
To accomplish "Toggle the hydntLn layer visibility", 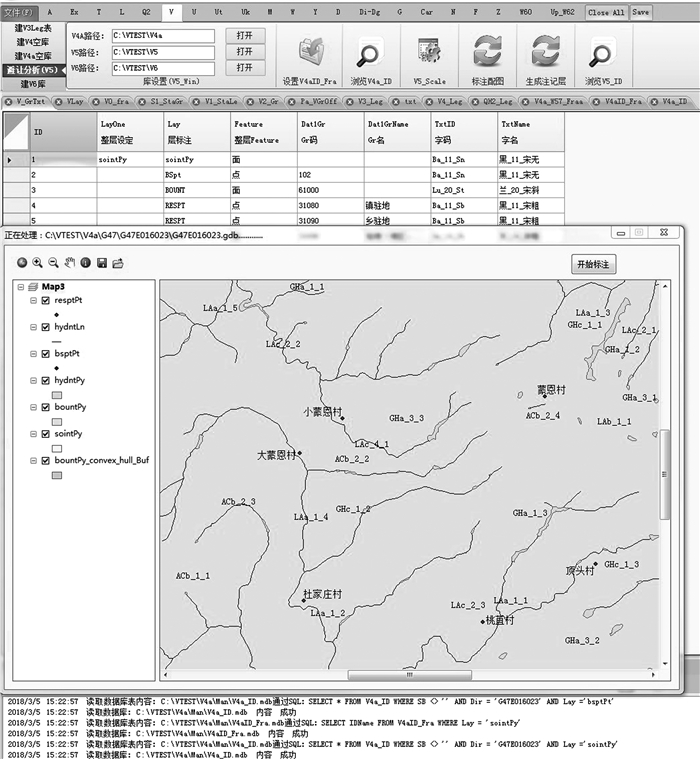I will pyautogui.click(x=45, y=326).
